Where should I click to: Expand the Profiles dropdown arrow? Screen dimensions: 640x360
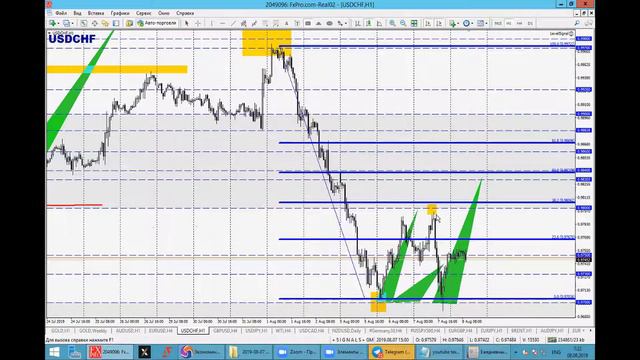(72, 23)
